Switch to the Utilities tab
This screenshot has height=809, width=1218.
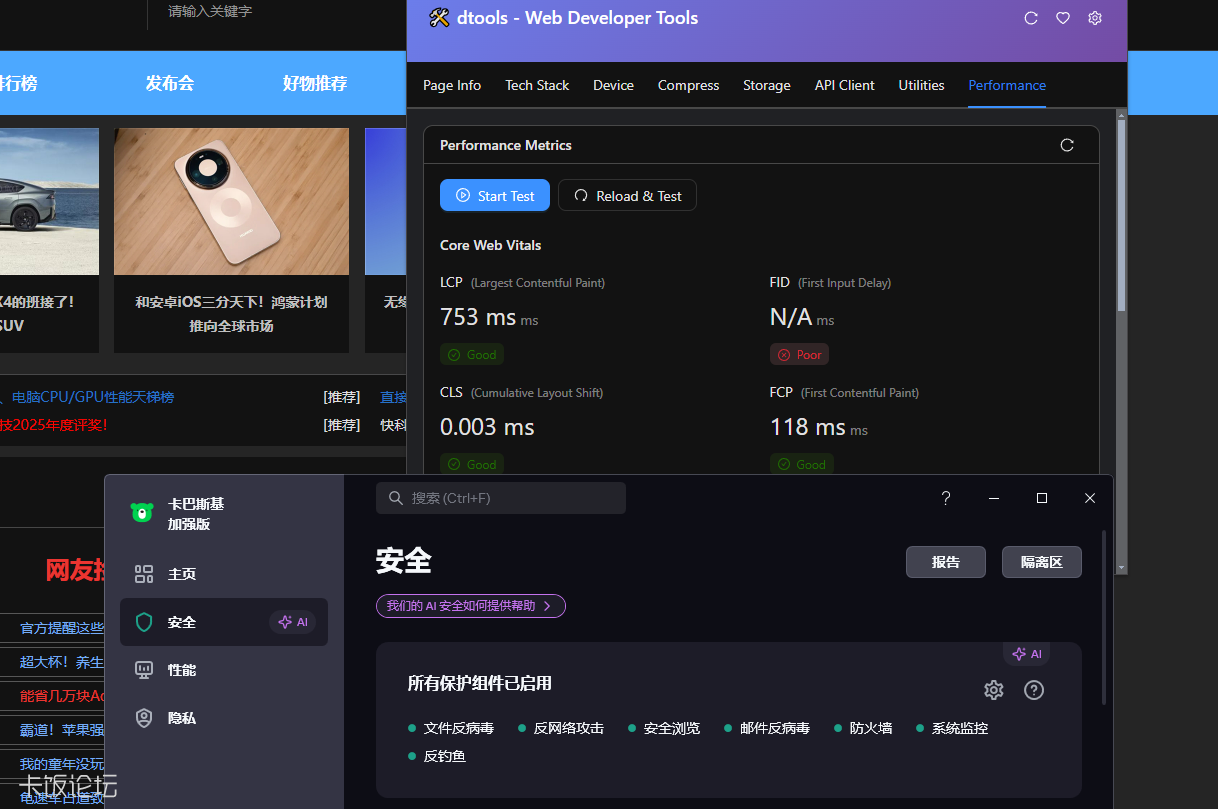tap(921, 85)
